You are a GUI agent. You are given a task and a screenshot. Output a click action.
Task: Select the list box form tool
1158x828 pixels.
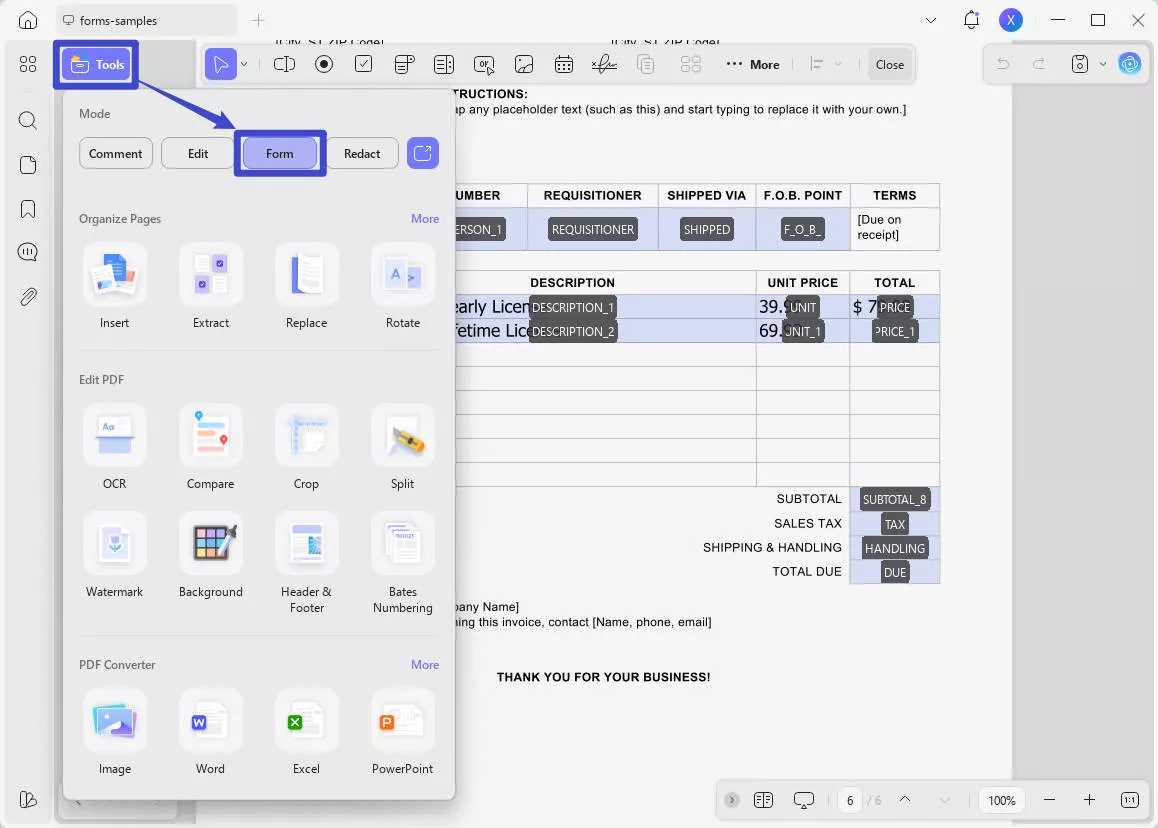(444, 64)
